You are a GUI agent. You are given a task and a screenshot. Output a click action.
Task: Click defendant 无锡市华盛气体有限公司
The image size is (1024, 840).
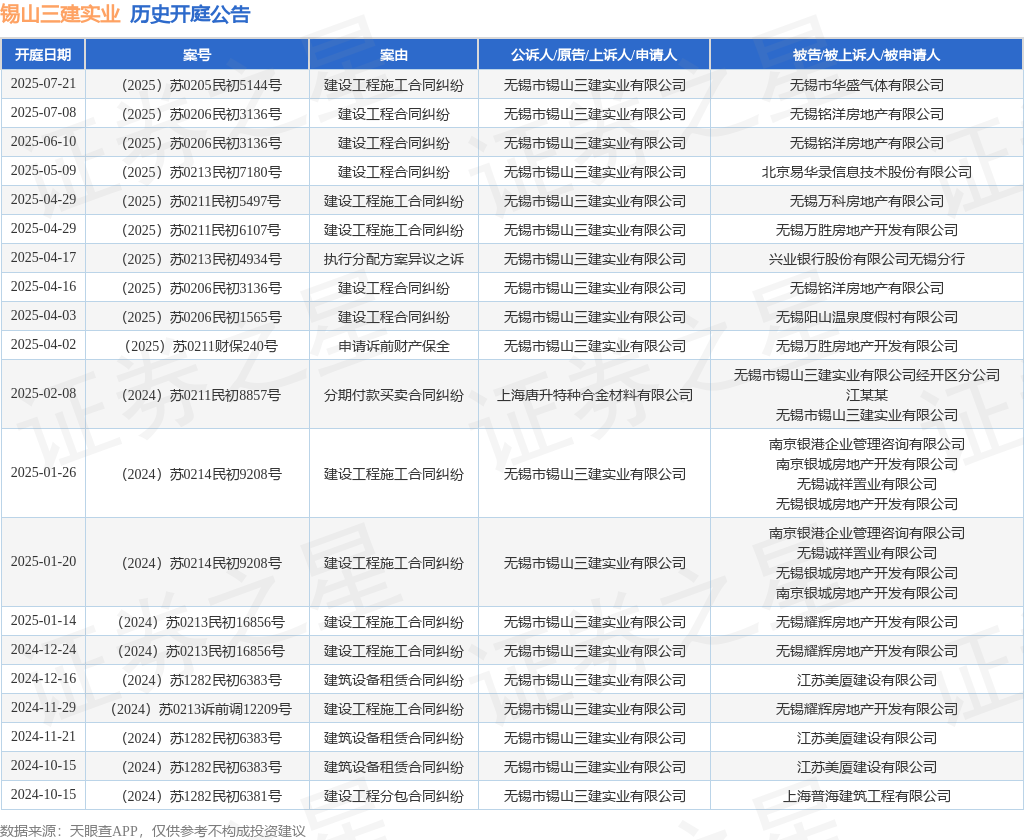point(867,85)
